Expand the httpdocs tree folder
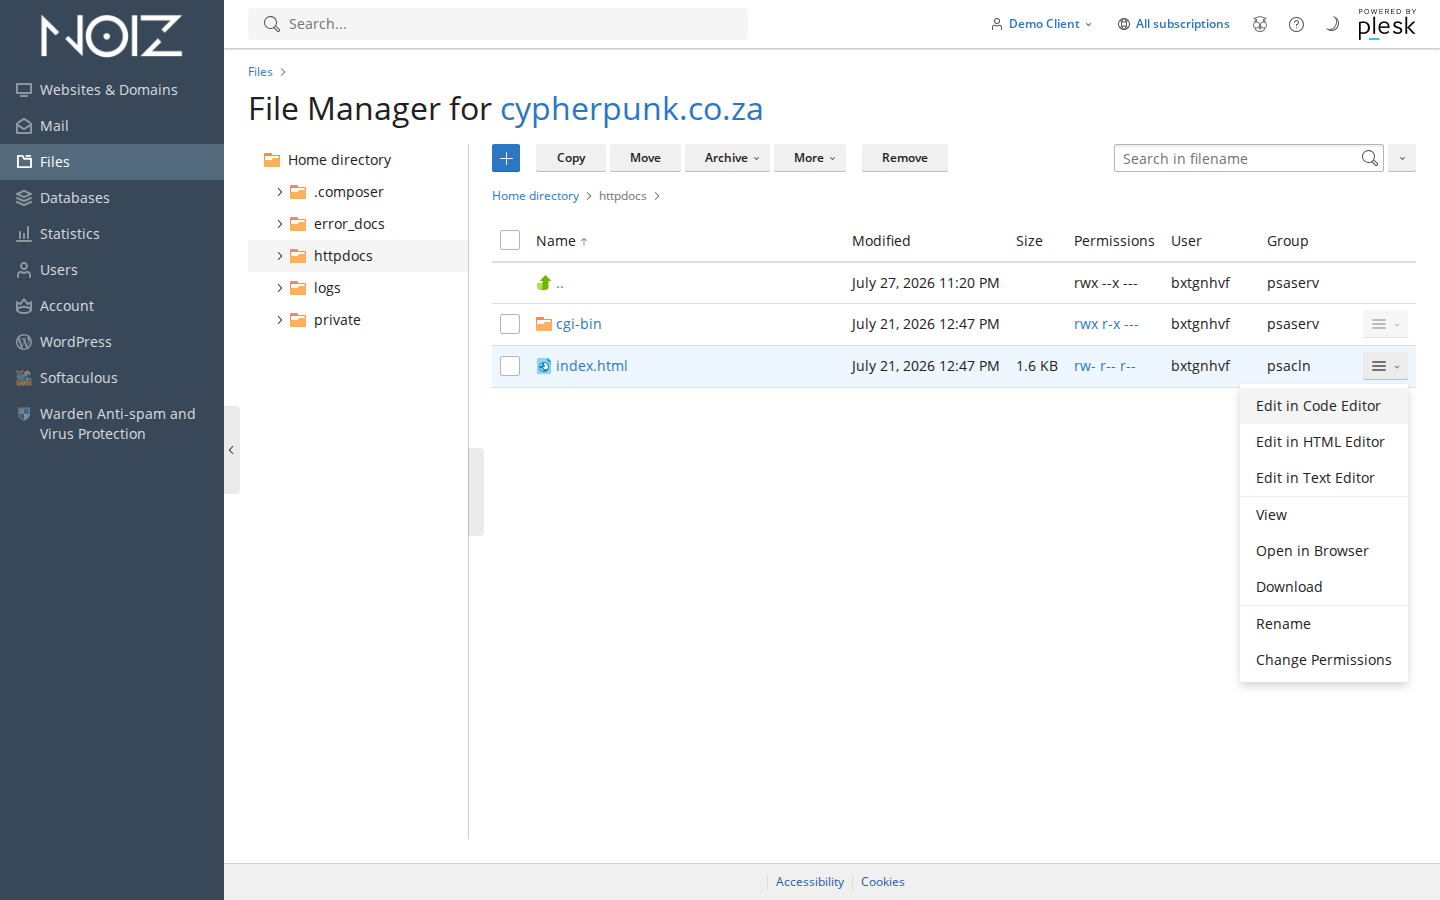The image size is (1440, 900). (280, 256)
